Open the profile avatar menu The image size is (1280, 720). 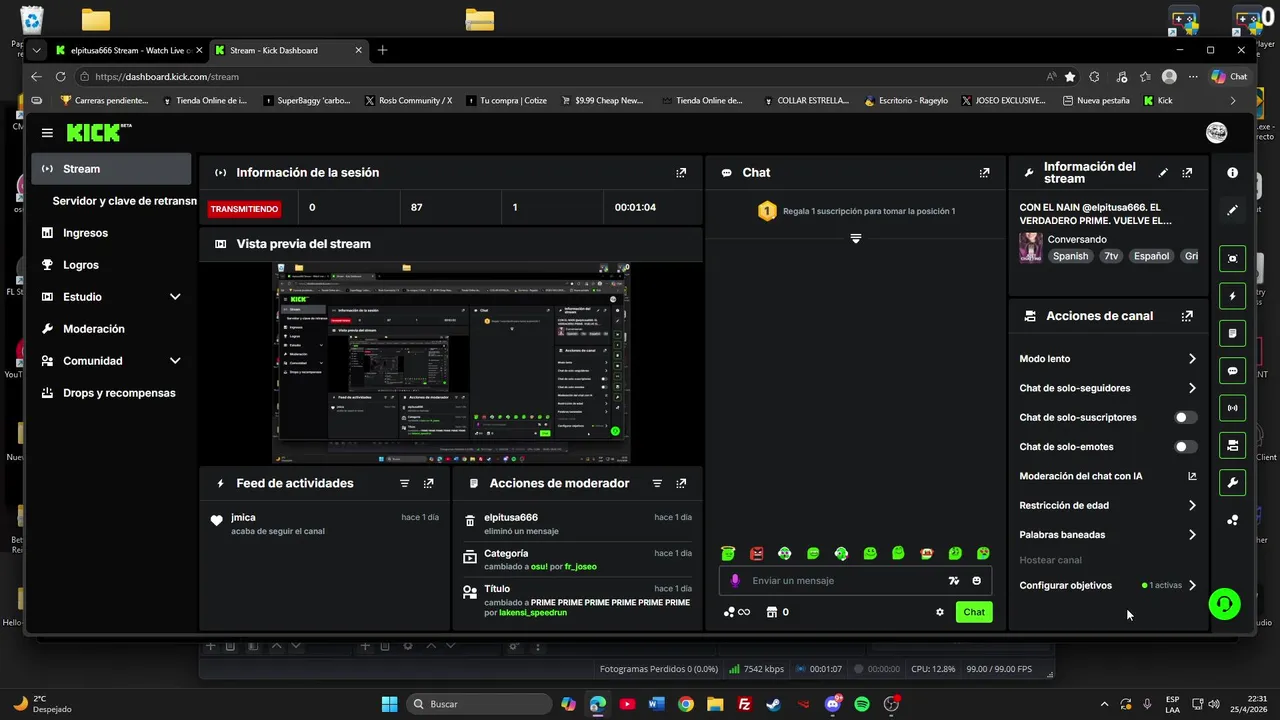click(x=1217, y=132)
